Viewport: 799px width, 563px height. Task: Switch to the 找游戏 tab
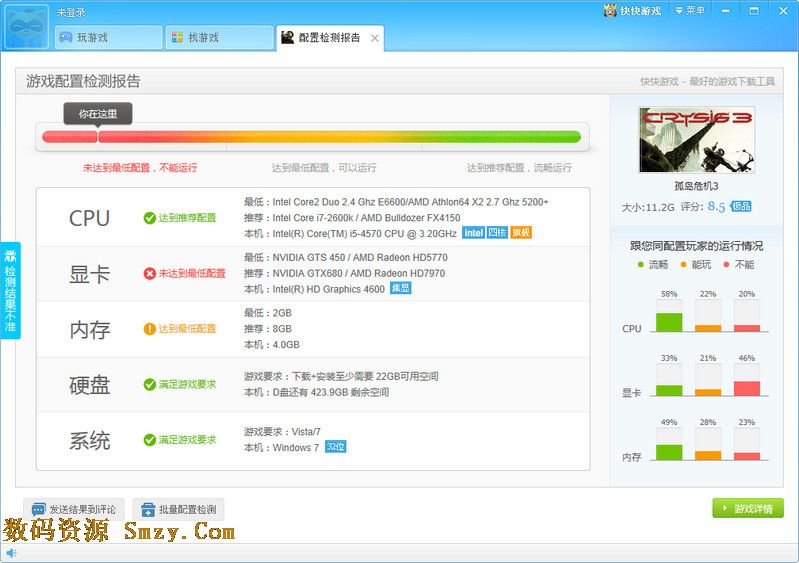[219, 38]
